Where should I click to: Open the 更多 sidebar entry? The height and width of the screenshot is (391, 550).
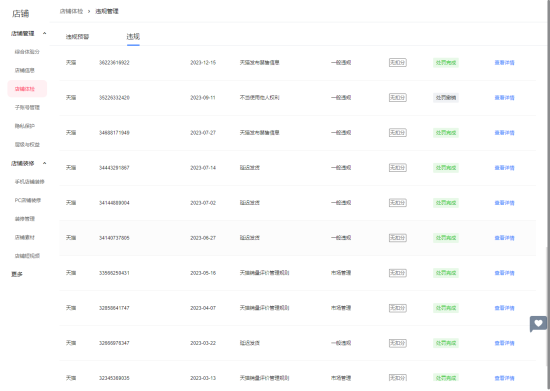[16, 274]
